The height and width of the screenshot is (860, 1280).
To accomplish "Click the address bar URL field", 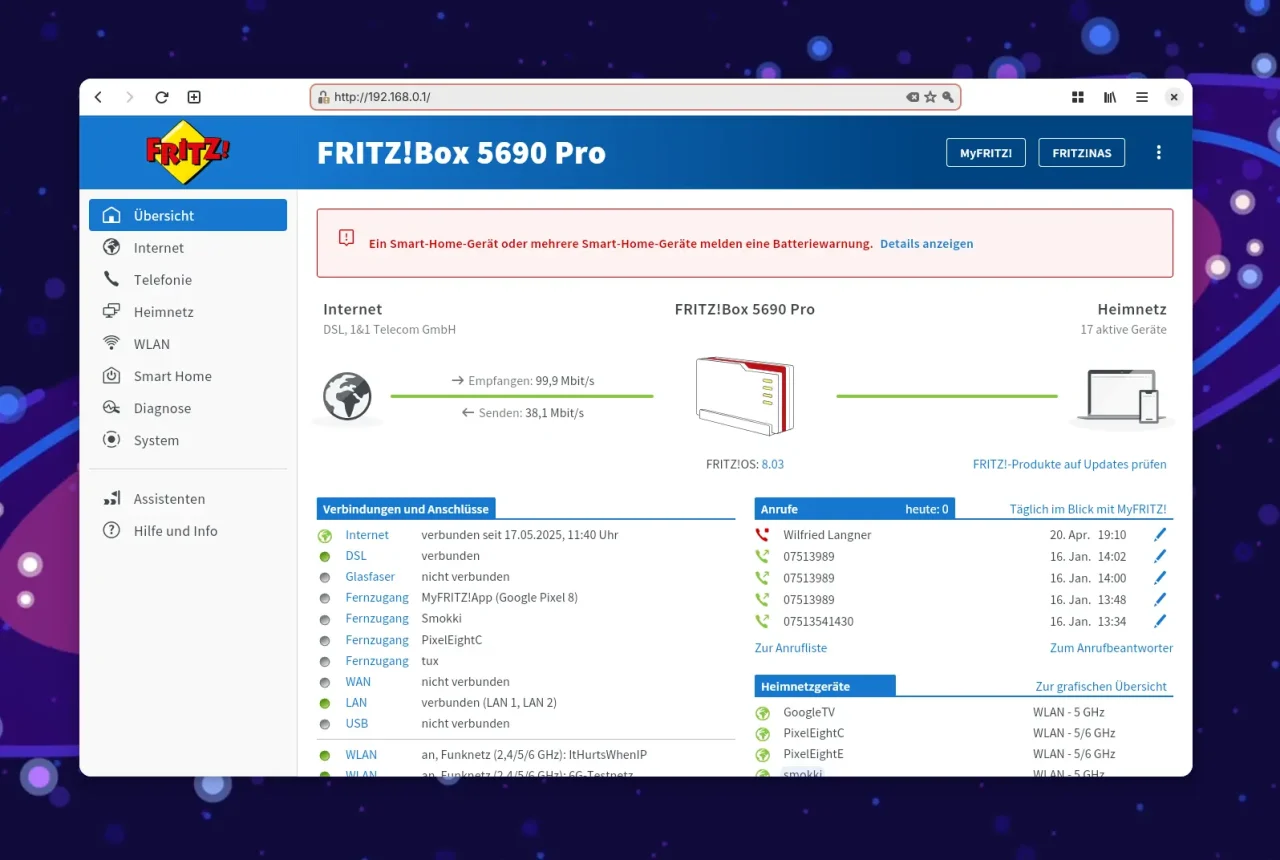I will pos(600,97).
